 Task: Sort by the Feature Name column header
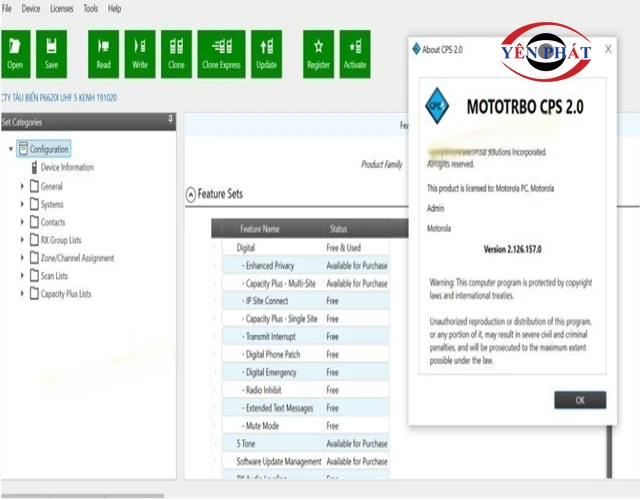tap(279, 229)
